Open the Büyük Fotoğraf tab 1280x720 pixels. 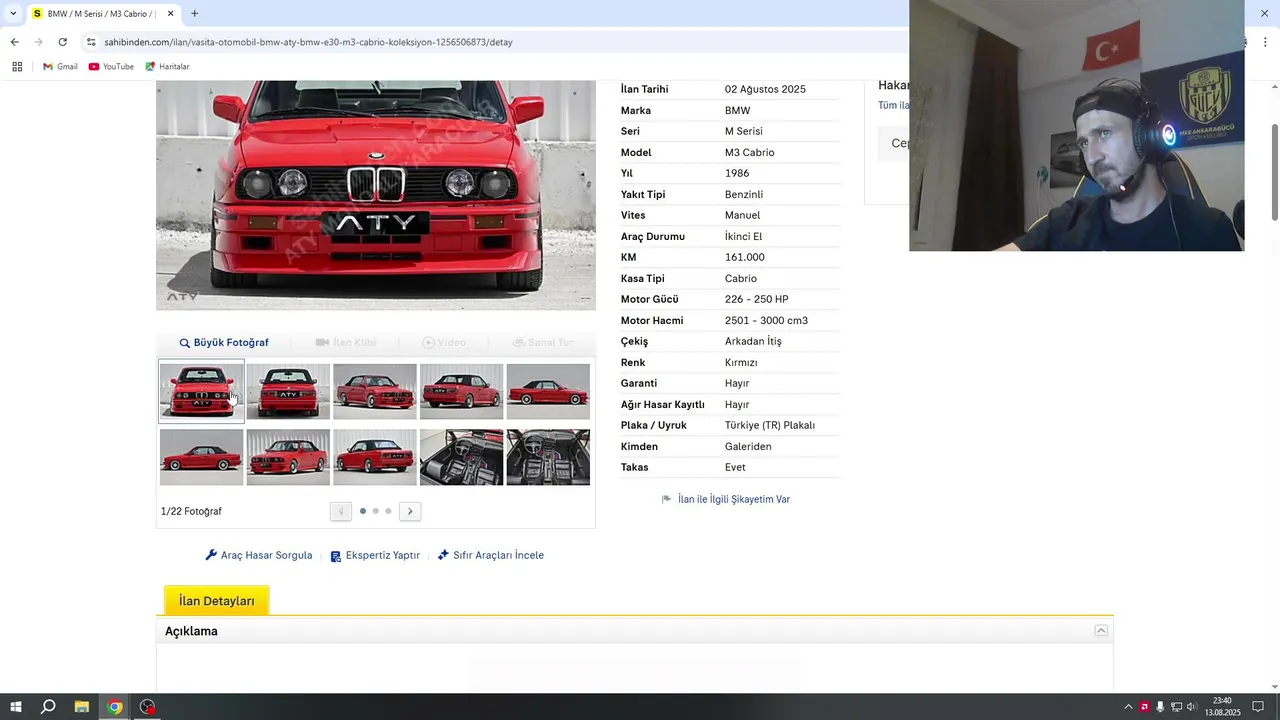(224, 342)
